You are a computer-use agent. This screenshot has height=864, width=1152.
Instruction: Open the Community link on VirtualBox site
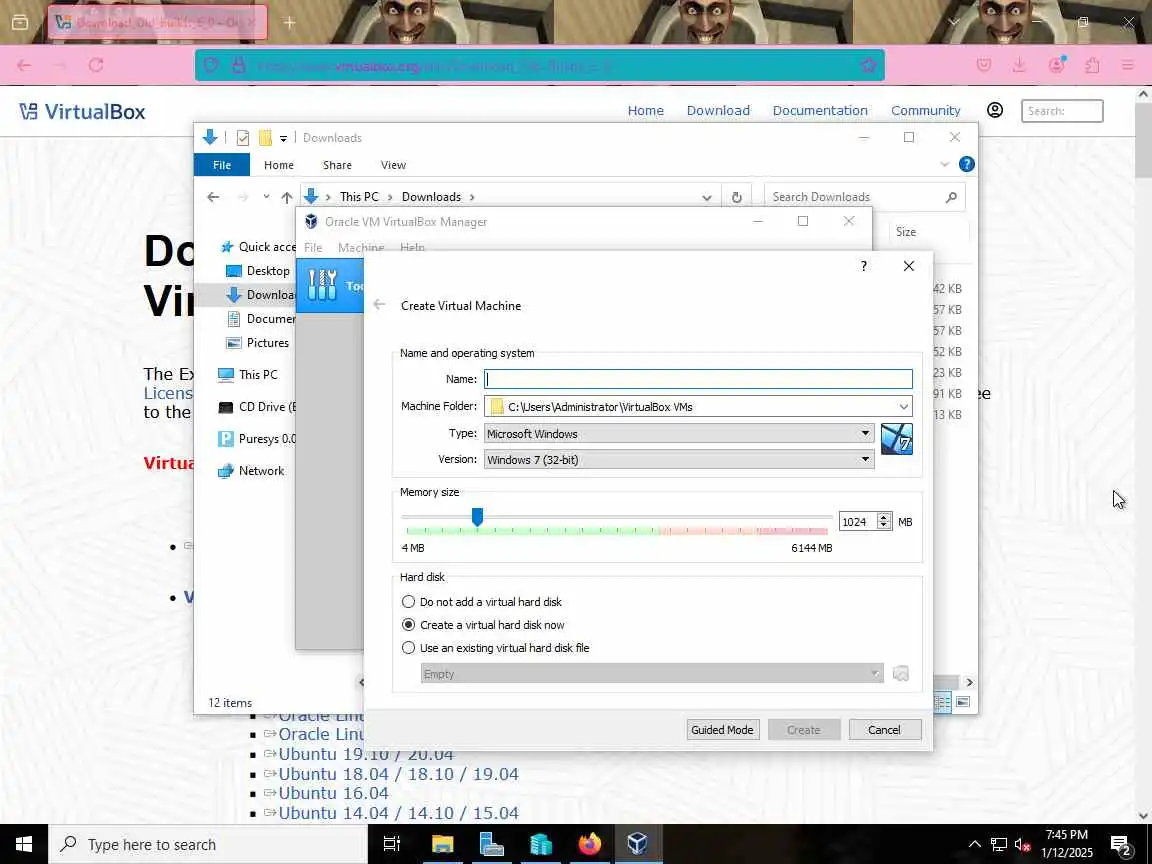[926, 110]
